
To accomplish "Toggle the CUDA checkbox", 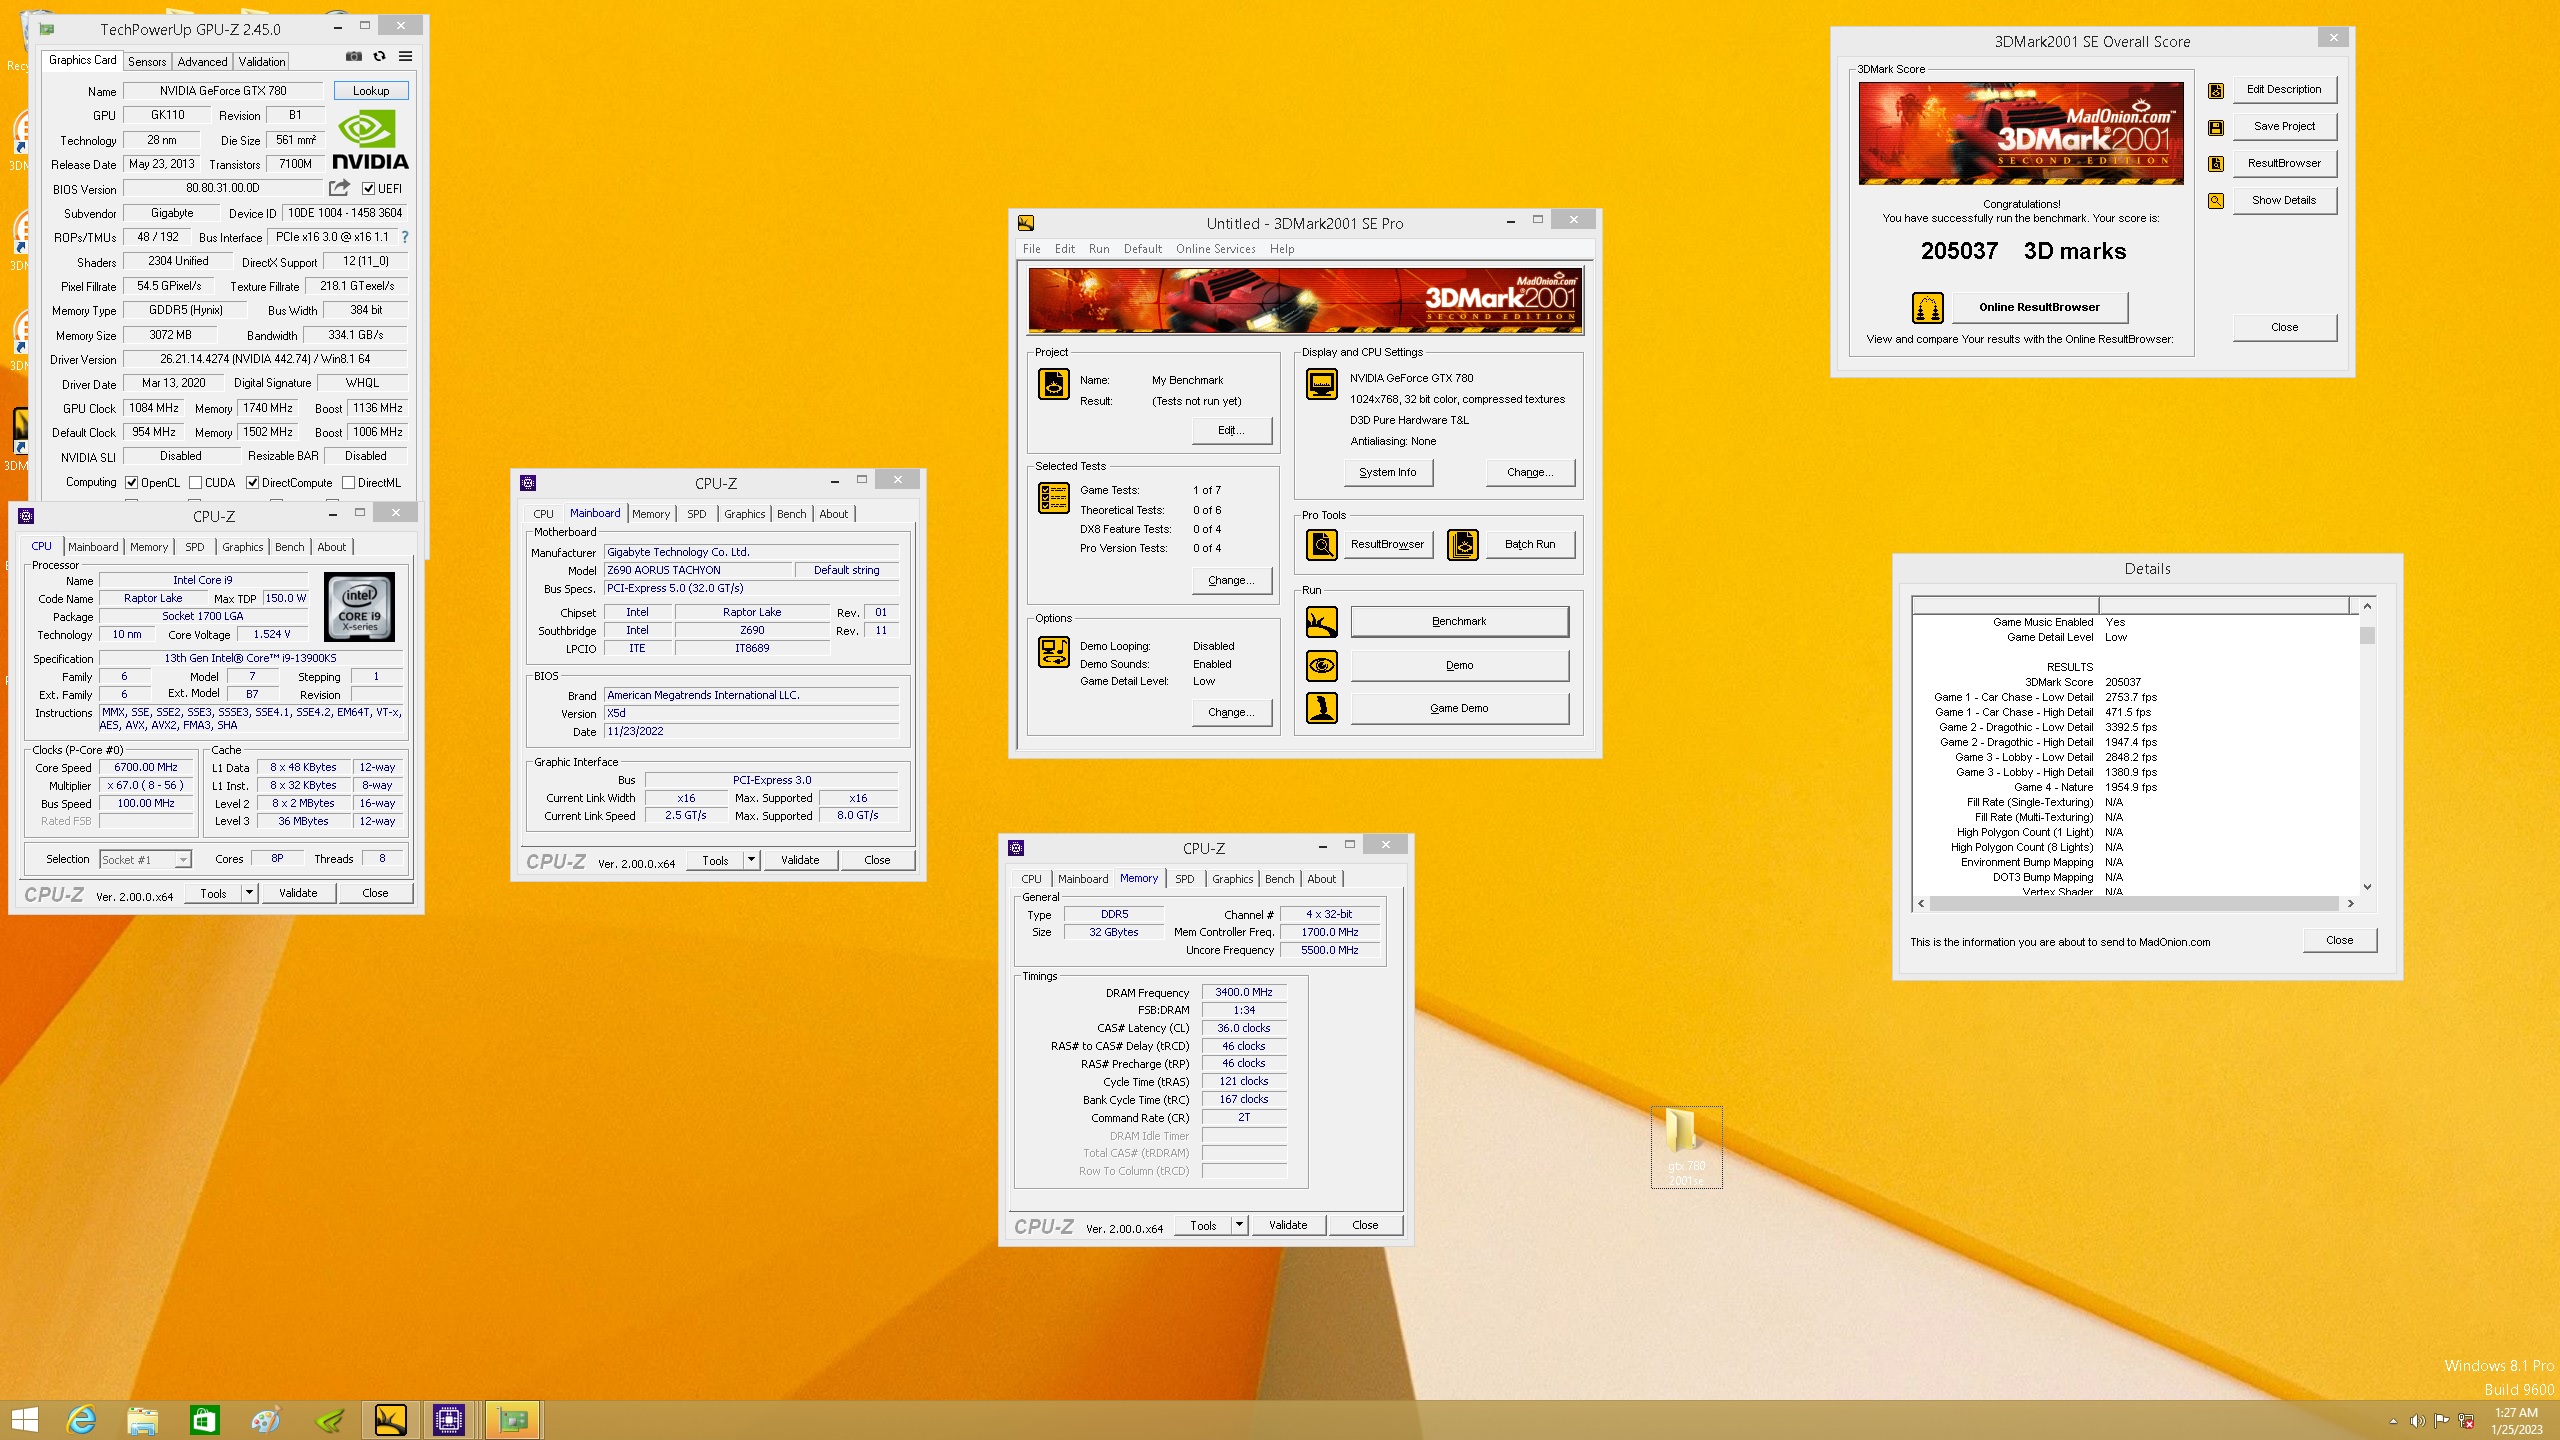I will pyautogui.click(x=196, y=483).
